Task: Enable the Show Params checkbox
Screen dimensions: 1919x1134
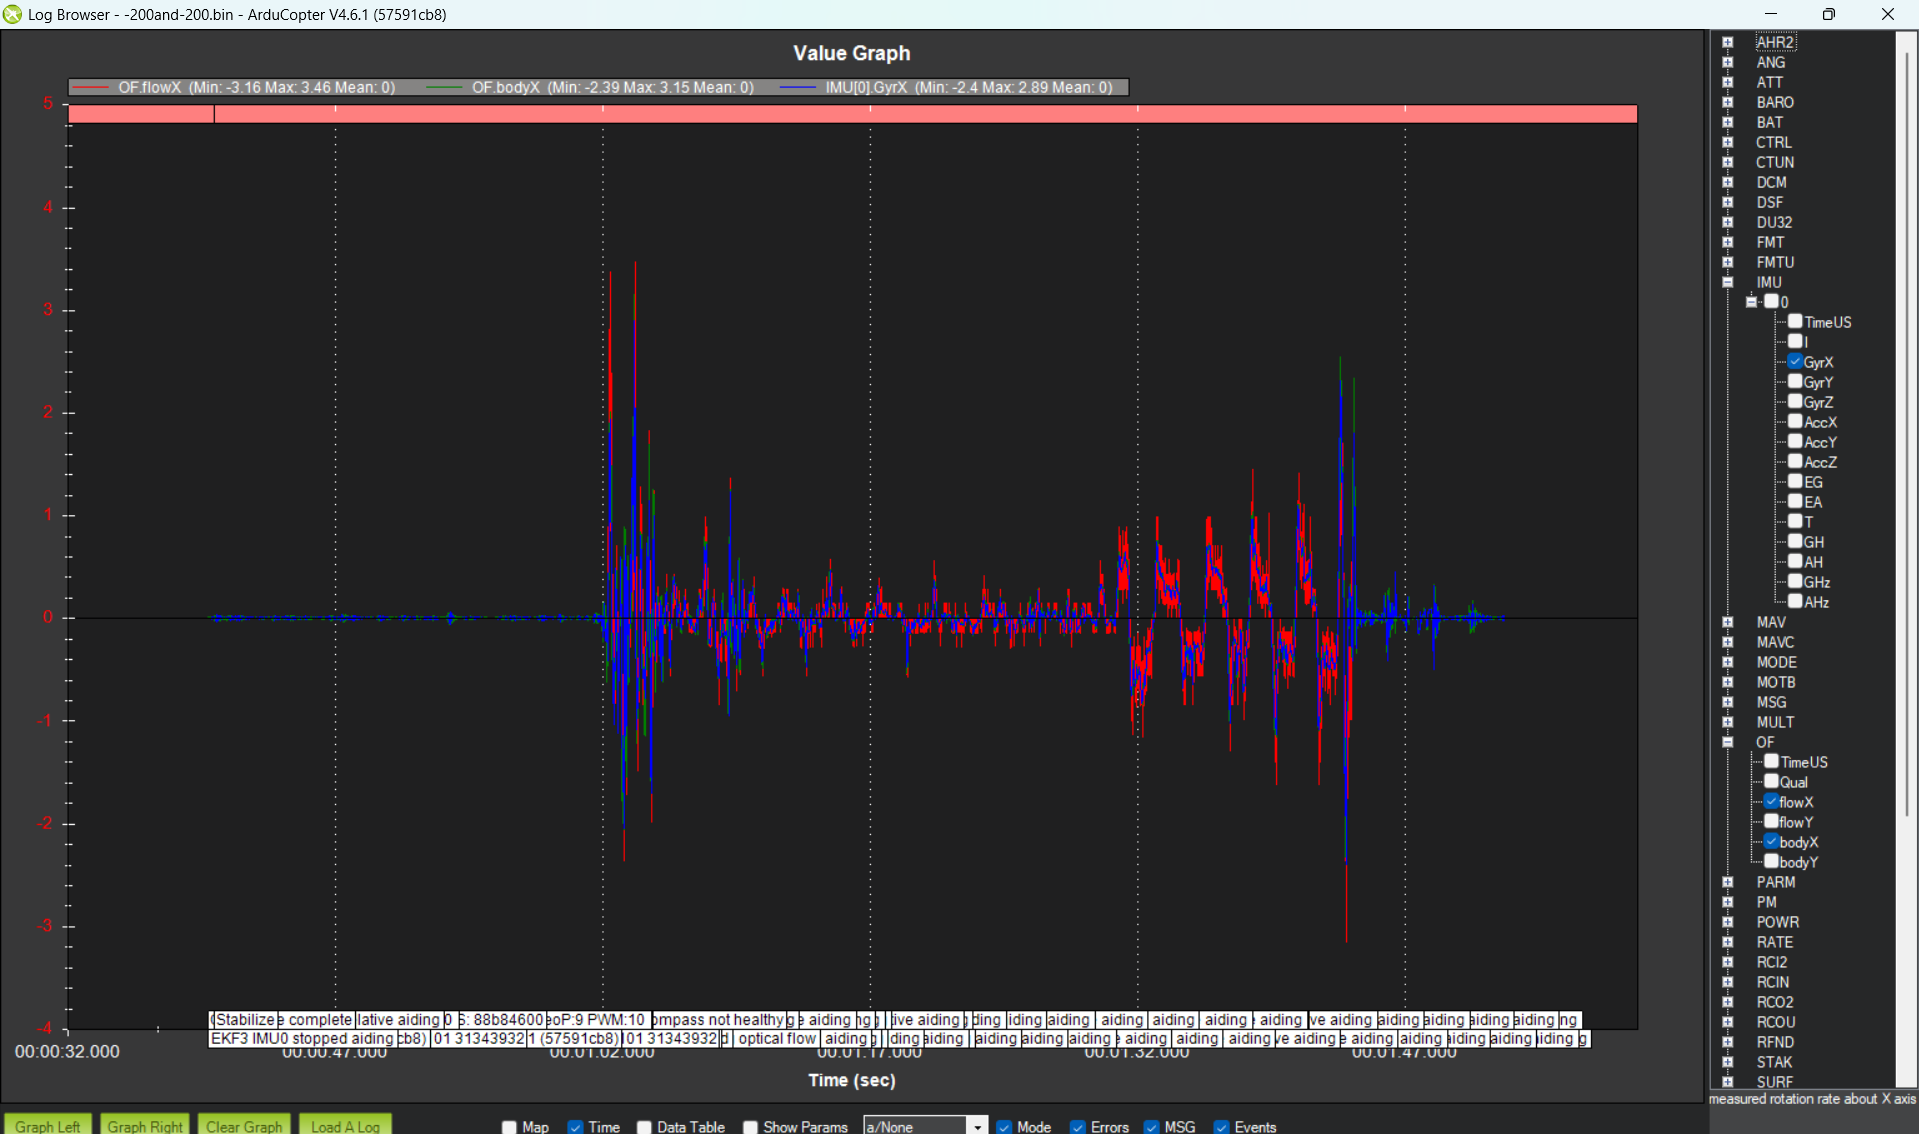Action: 750,1126
